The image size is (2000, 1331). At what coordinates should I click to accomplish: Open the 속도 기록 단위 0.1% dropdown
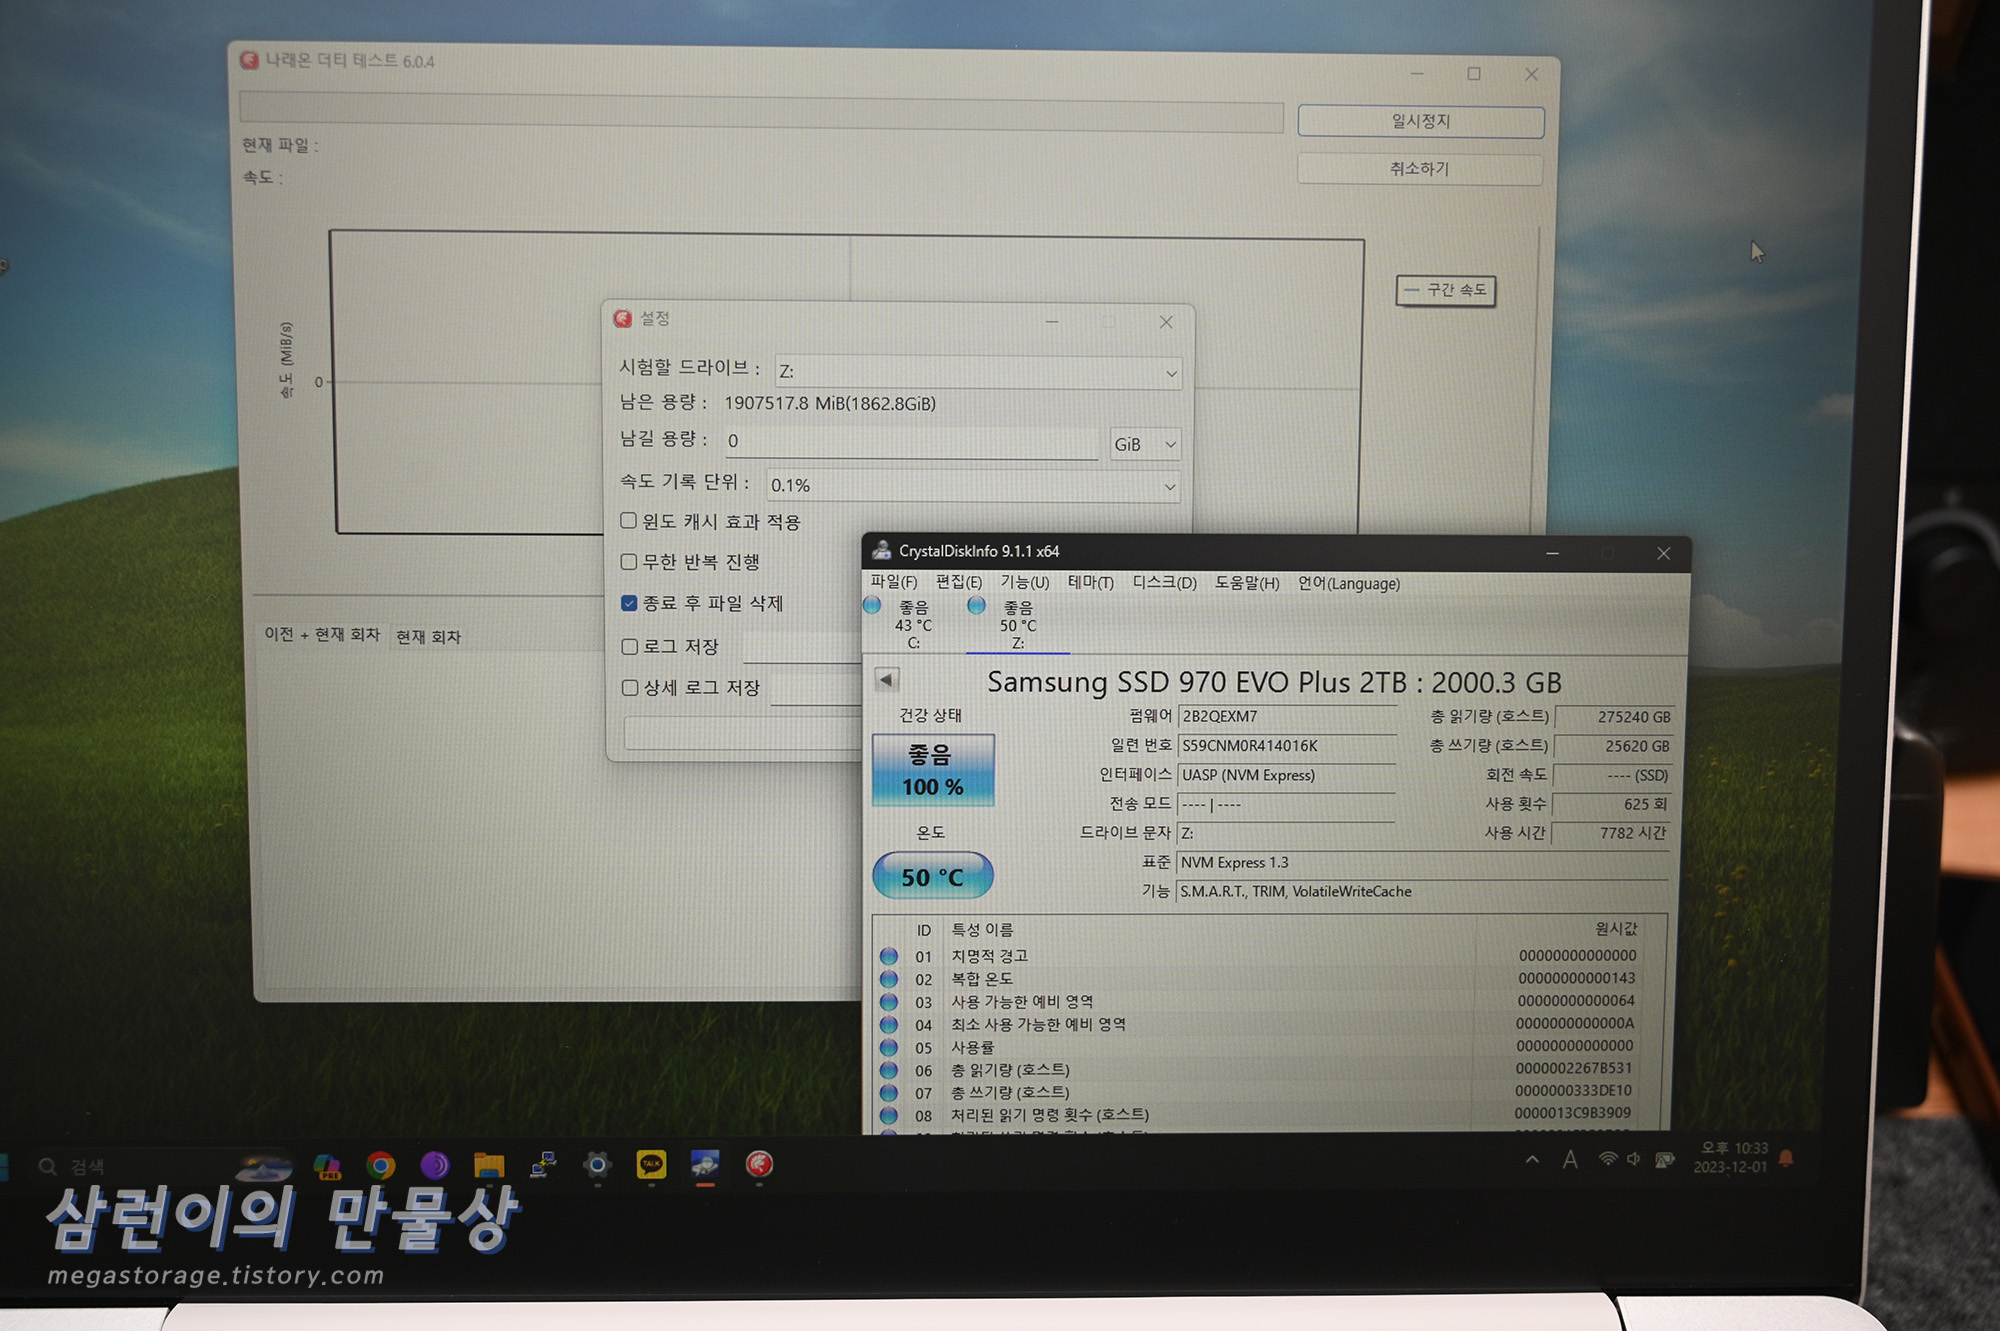click(x=972, y=485)
